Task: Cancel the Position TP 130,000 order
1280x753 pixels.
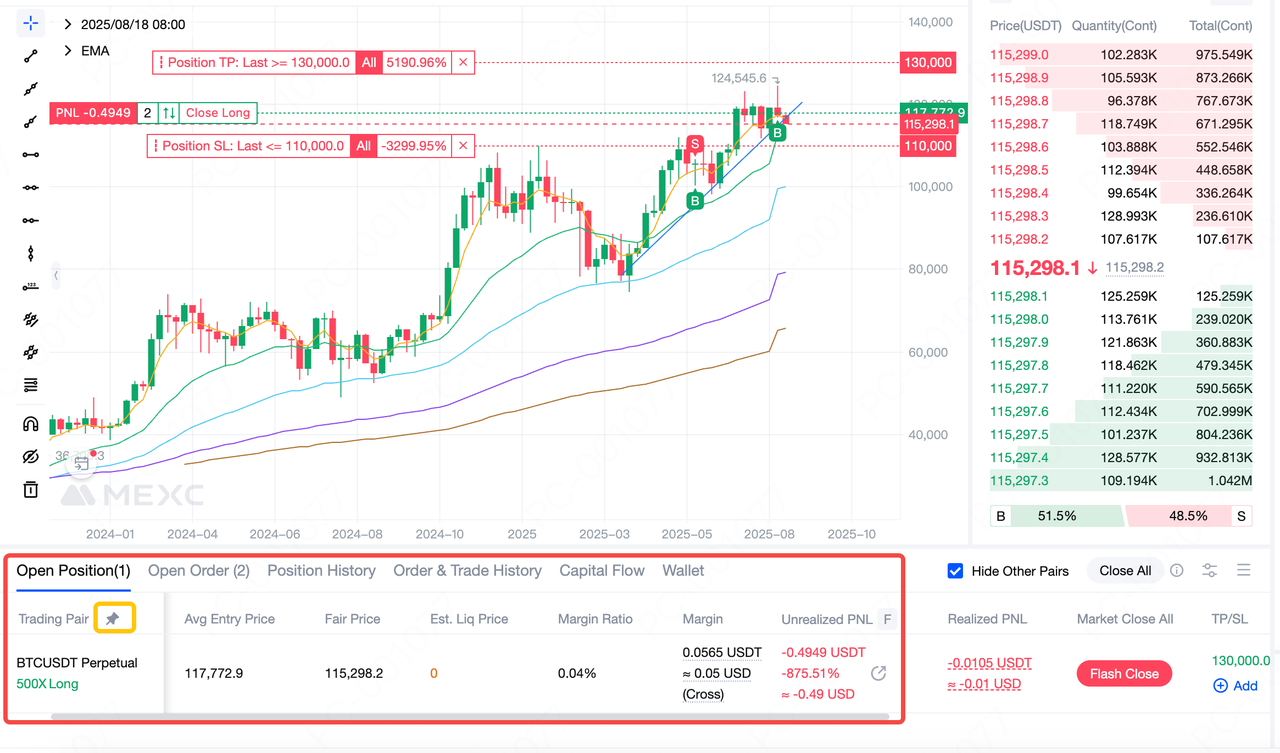Action: tap(463, 62)
